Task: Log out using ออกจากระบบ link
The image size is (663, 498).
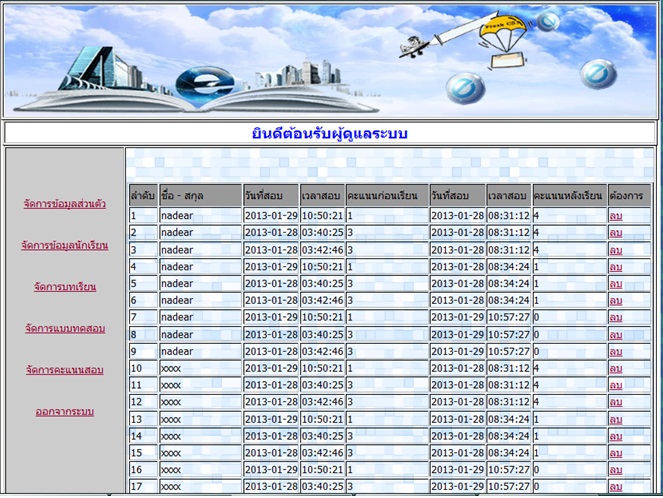Action: point(65,411)
